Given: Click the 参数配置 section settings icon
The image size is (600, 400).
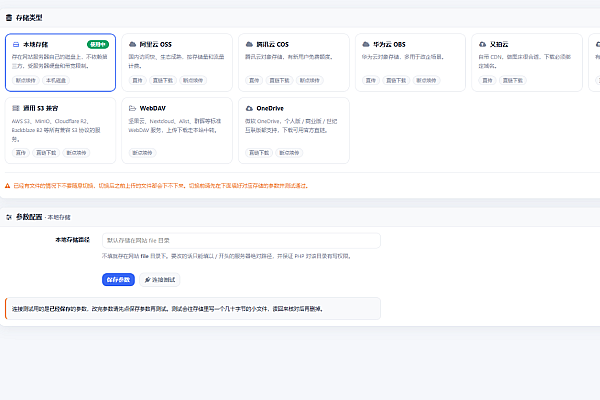Looking at the screenshot, I should 9,217.
